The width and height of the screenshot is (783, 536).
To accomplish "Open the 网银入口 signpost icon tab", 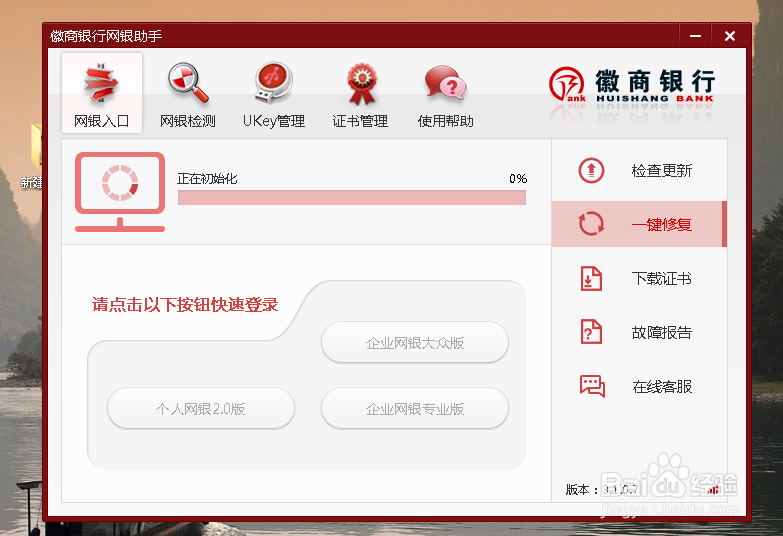I will [x=101, y=83].
